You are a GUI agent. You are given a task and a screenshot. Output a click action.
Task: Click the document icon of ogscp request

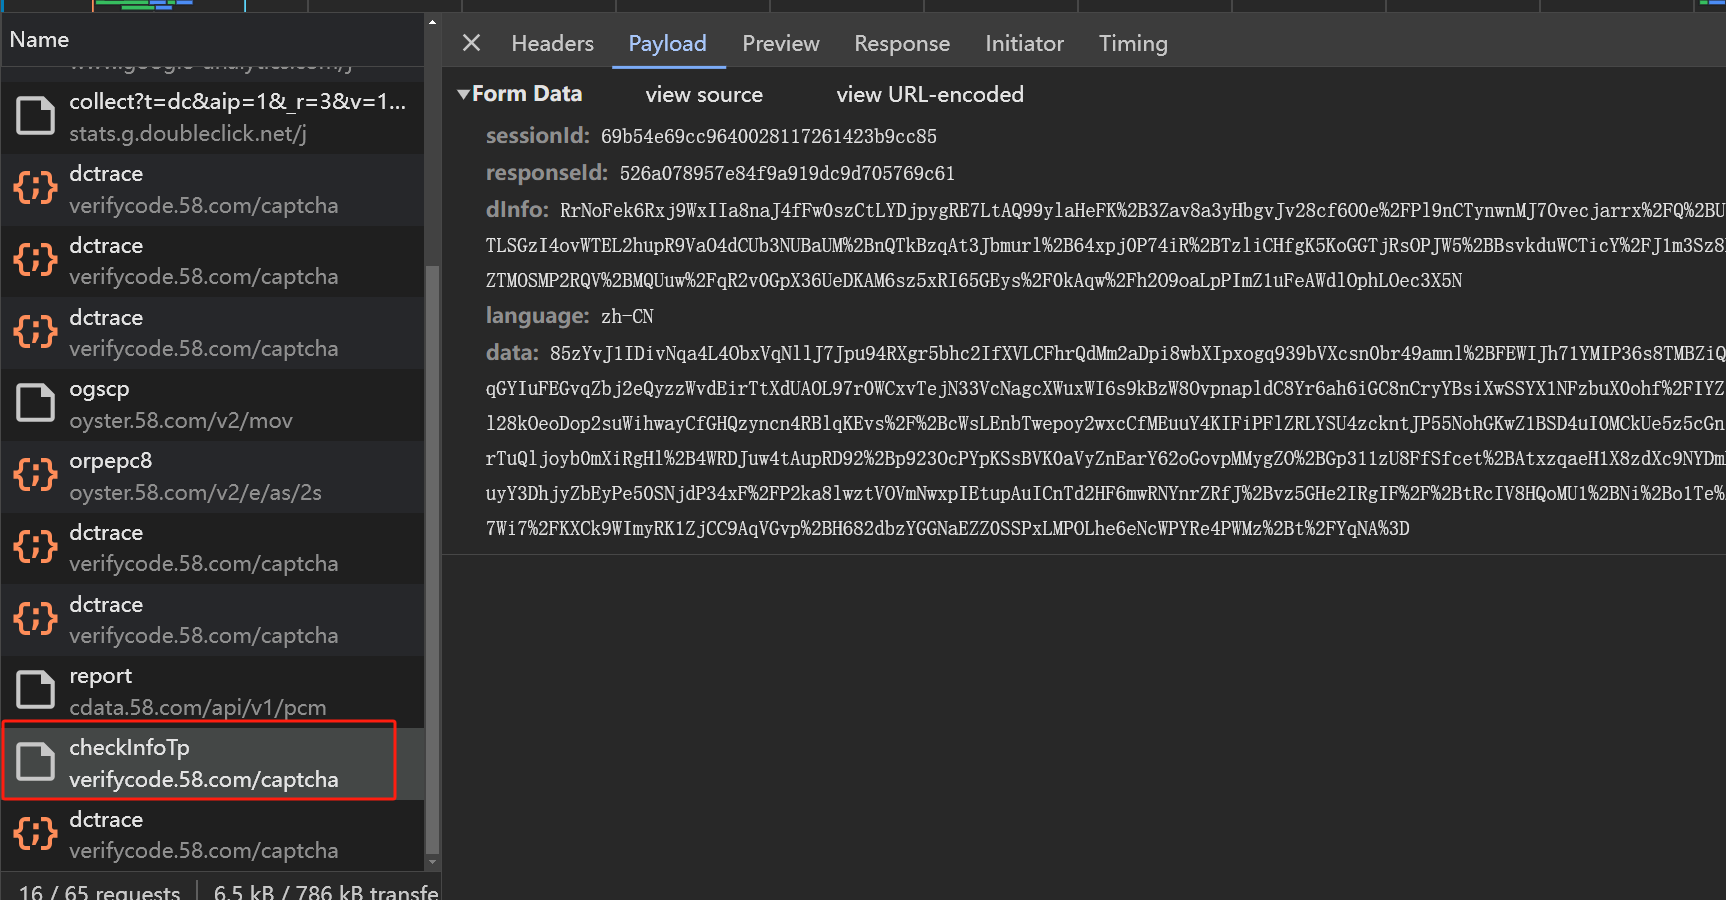(x=35, y=403)
